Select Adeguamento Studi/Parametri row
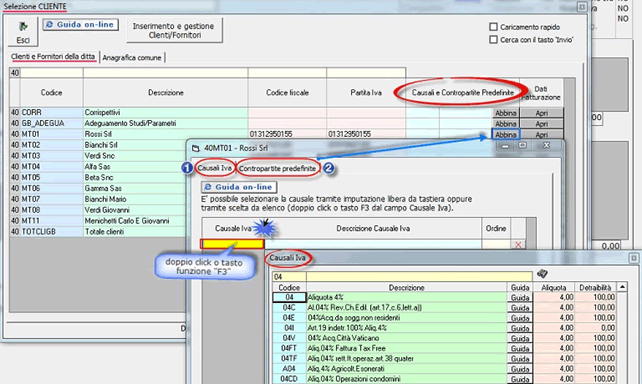 click(x=165, y=124)
